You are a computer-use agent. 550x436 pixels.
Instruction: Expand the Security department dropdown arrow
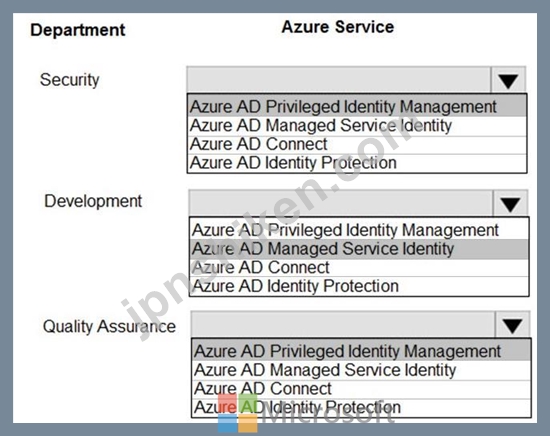tap(508, 80)
